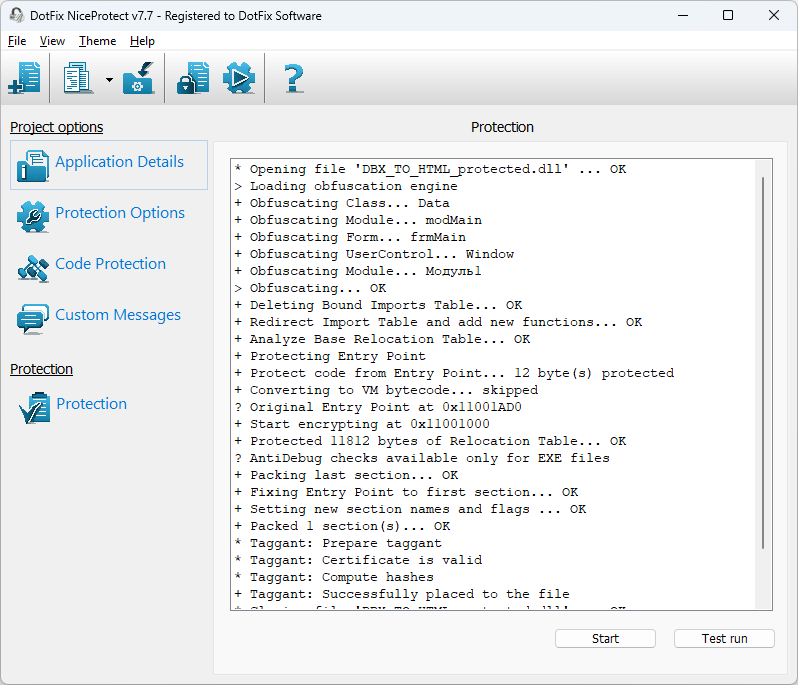
Task: Open the Custom Messages link
Action: 118,315
